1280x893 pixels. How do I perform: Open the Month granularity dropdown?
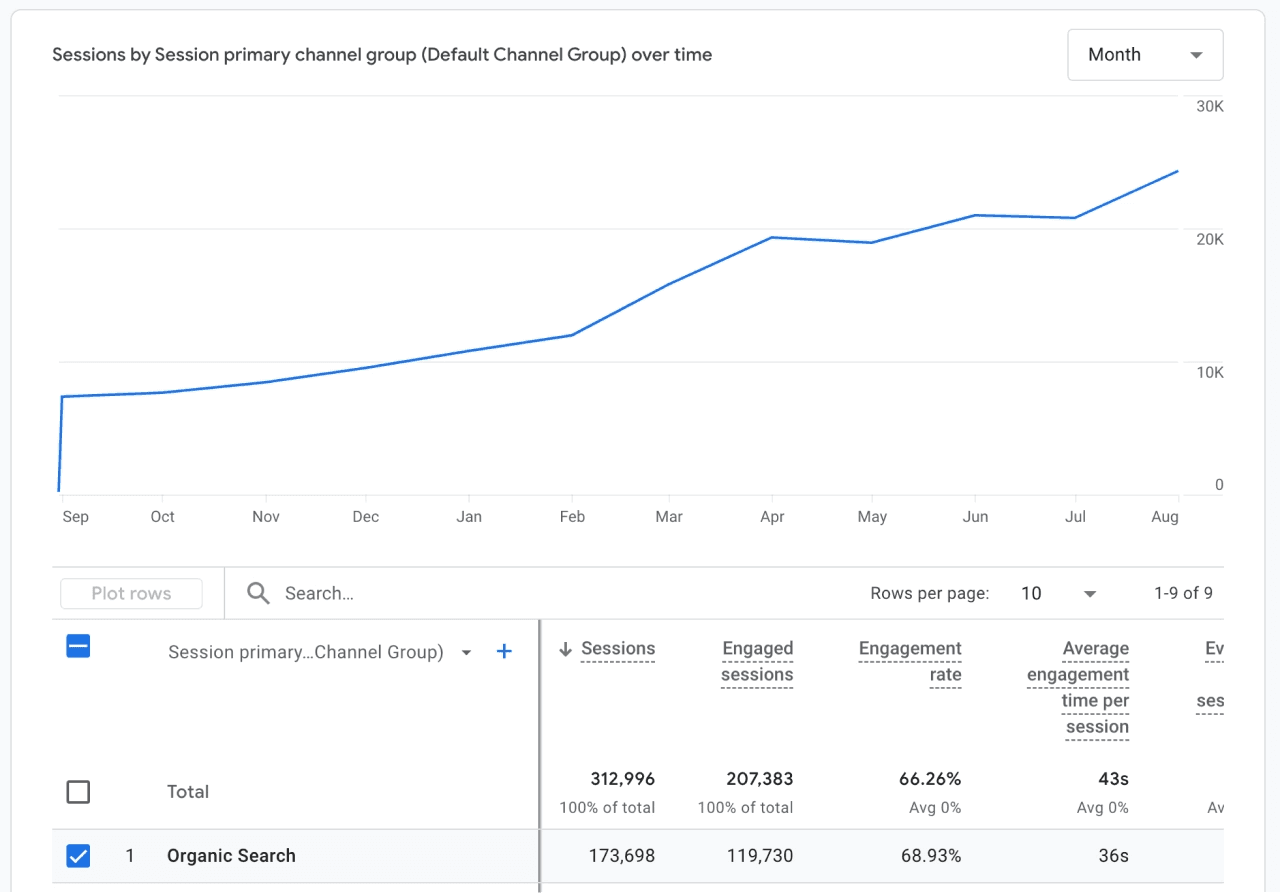click(1145, 55)
